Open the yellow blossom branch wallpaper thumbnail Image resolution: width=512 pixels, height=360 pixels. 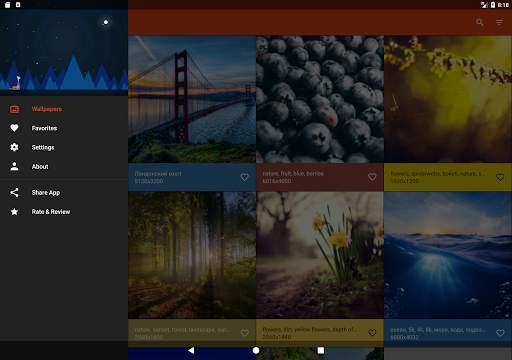448,99
